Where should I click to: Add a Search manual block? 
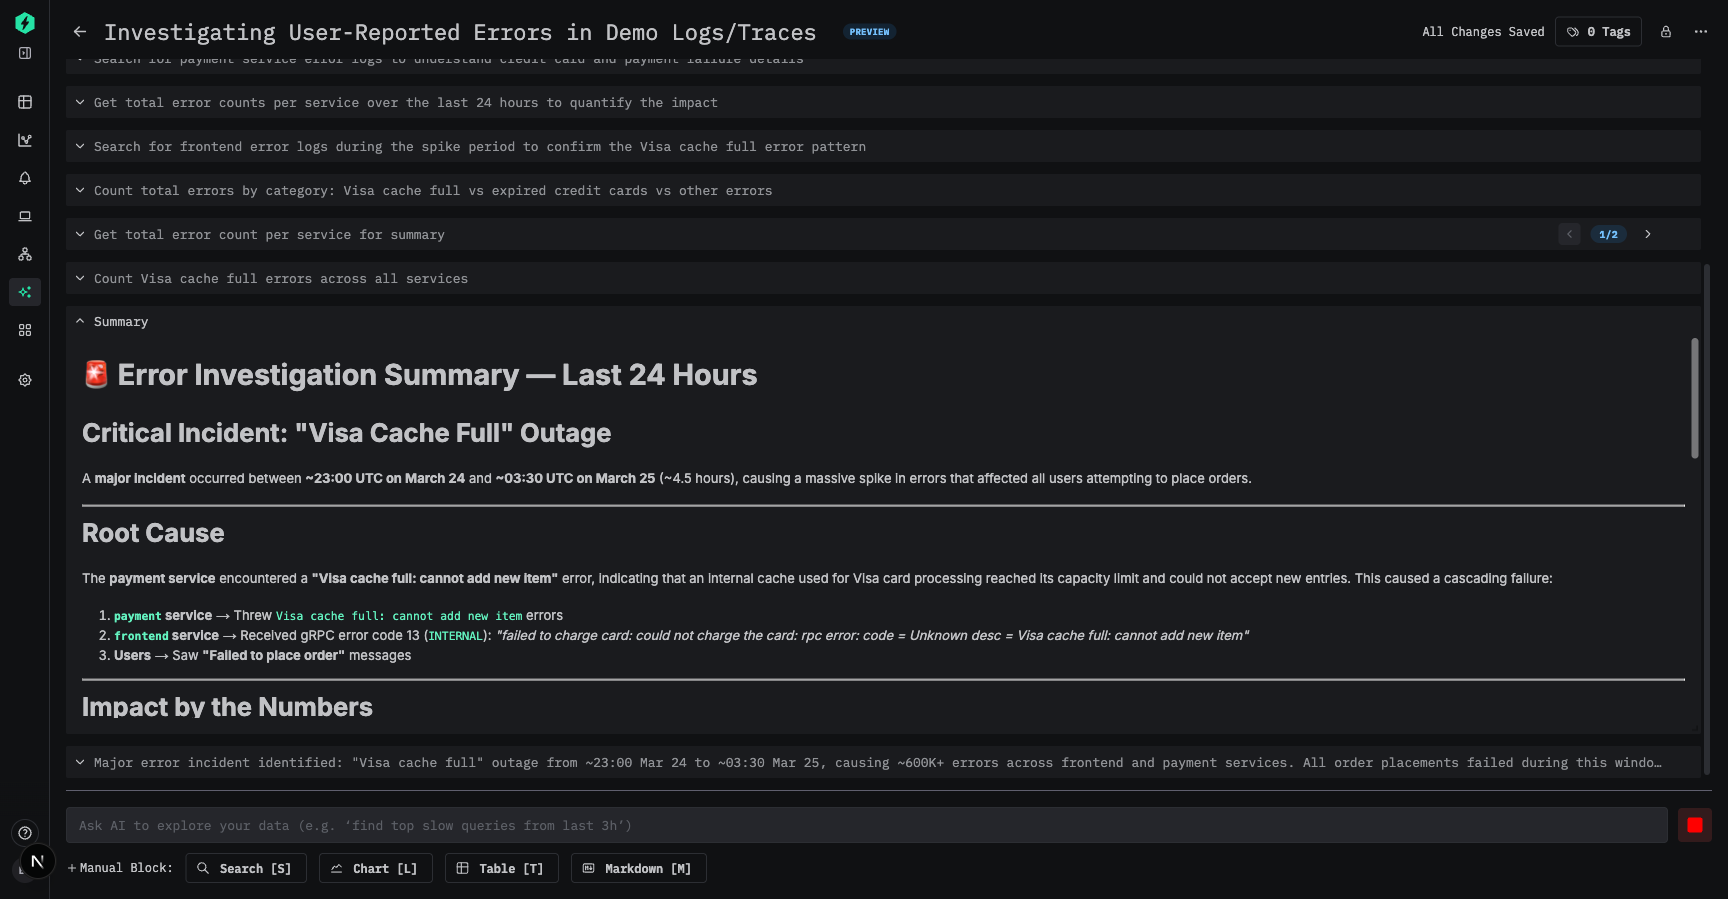(246, 868)
